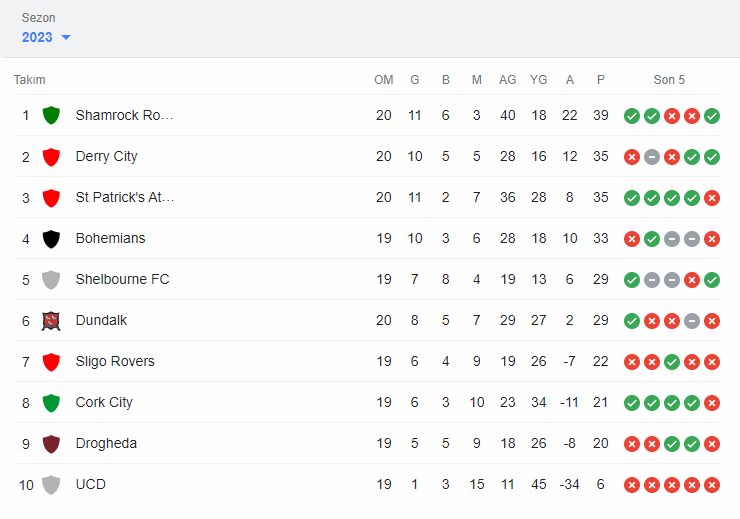Click Derry City's draw result icon

[x=652, y=157]
